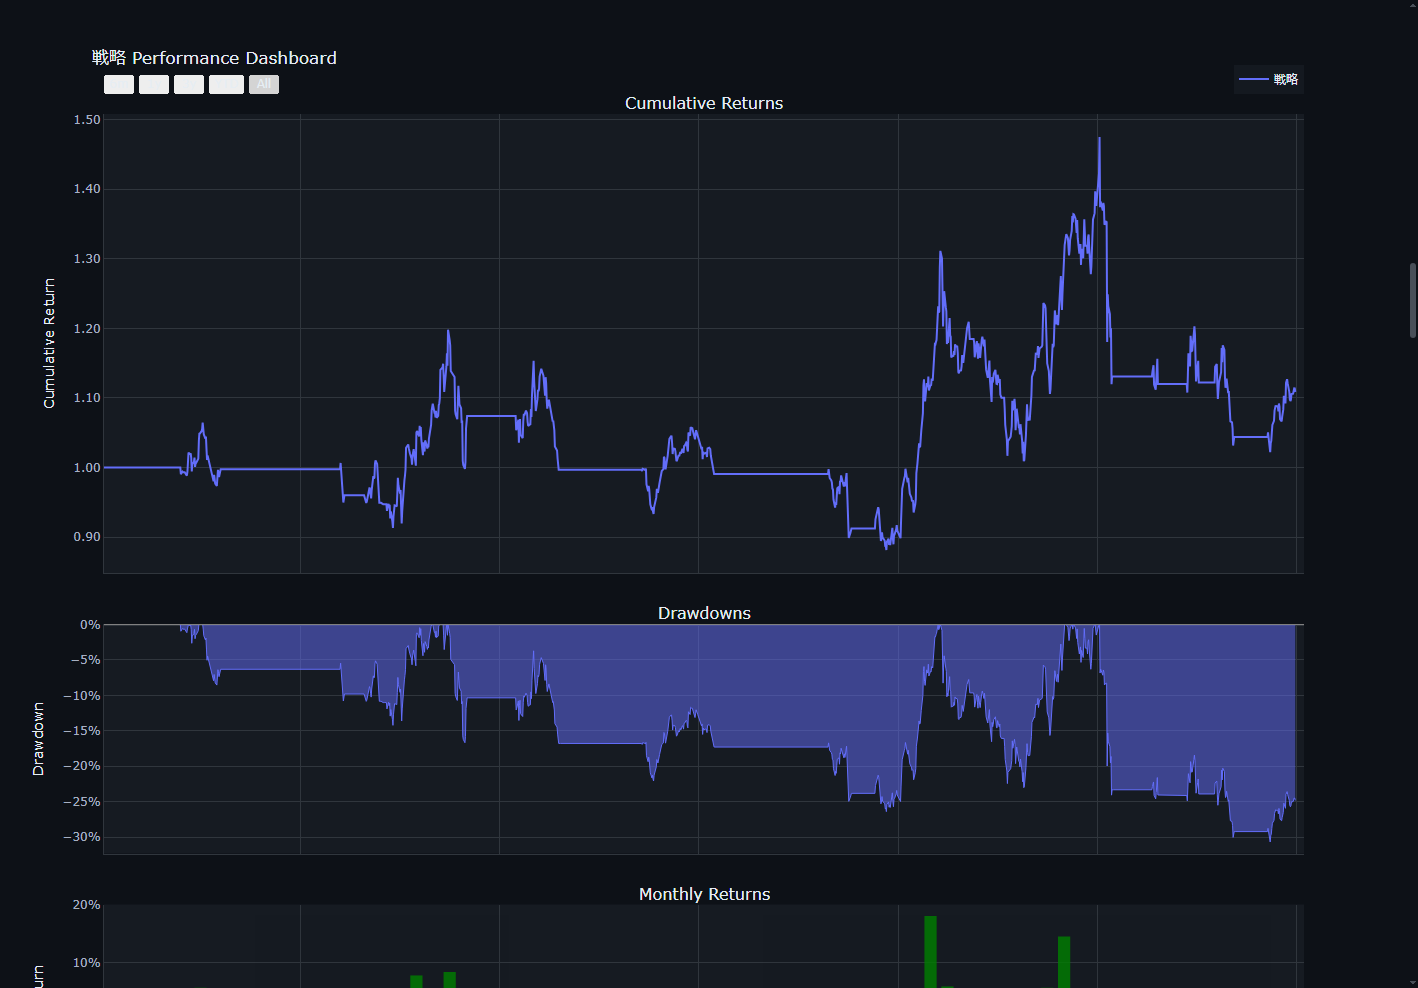Click the Cumulative Return axis title
The image size is (1418, 988).
pyautogui.click(x=49, y=343)
